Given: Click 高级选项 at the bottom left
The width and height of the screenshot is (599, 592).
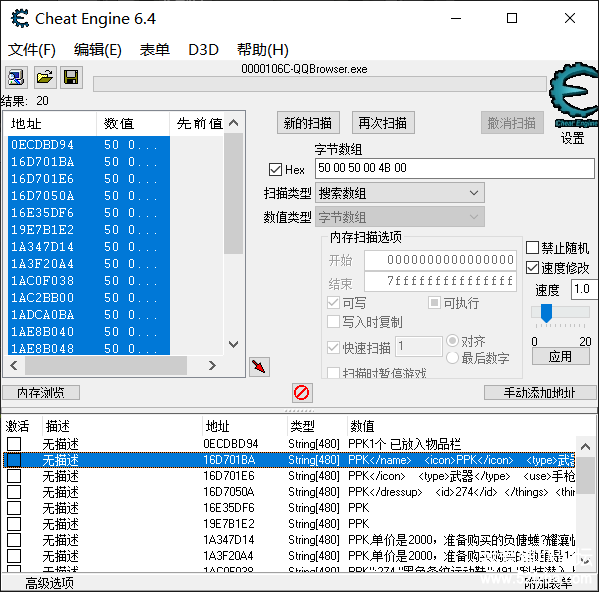Looking at the screenshot, I should coord(49,583).
